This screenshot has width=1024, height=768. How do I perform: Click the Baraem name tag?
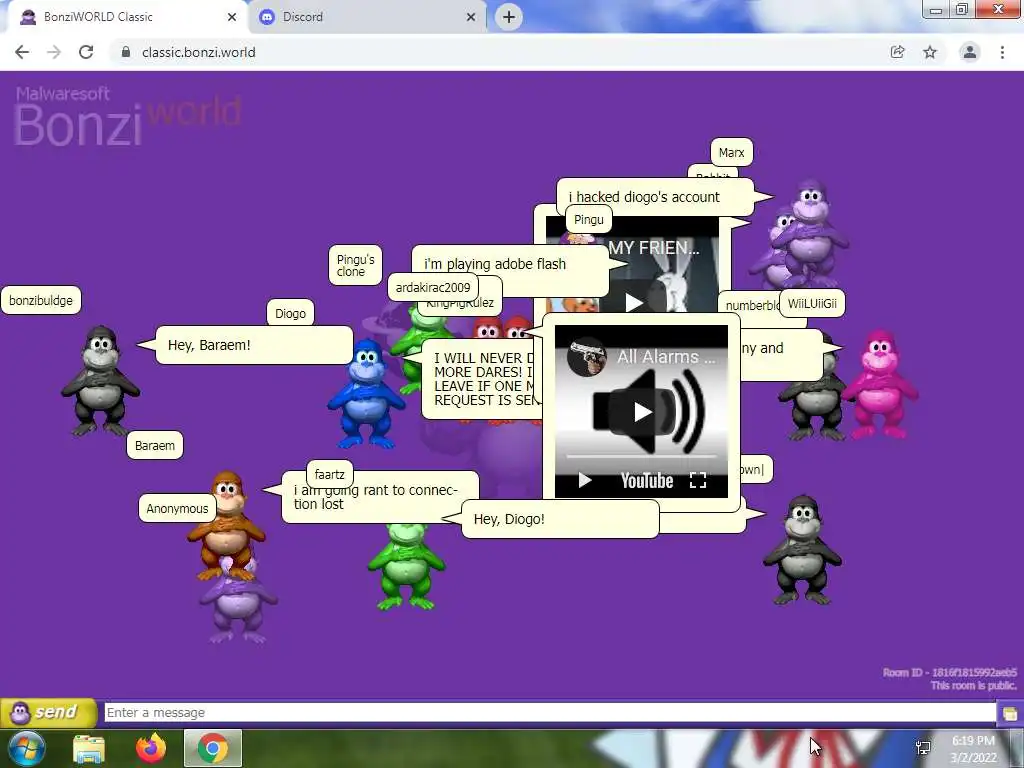tap(155, 445)
